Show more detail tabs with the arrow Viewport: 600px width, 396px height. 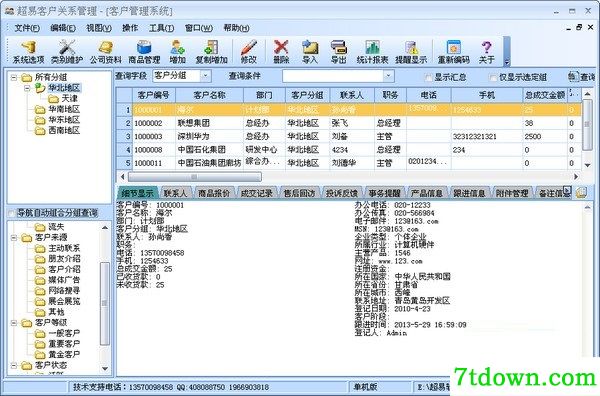(x=567, y=190)
